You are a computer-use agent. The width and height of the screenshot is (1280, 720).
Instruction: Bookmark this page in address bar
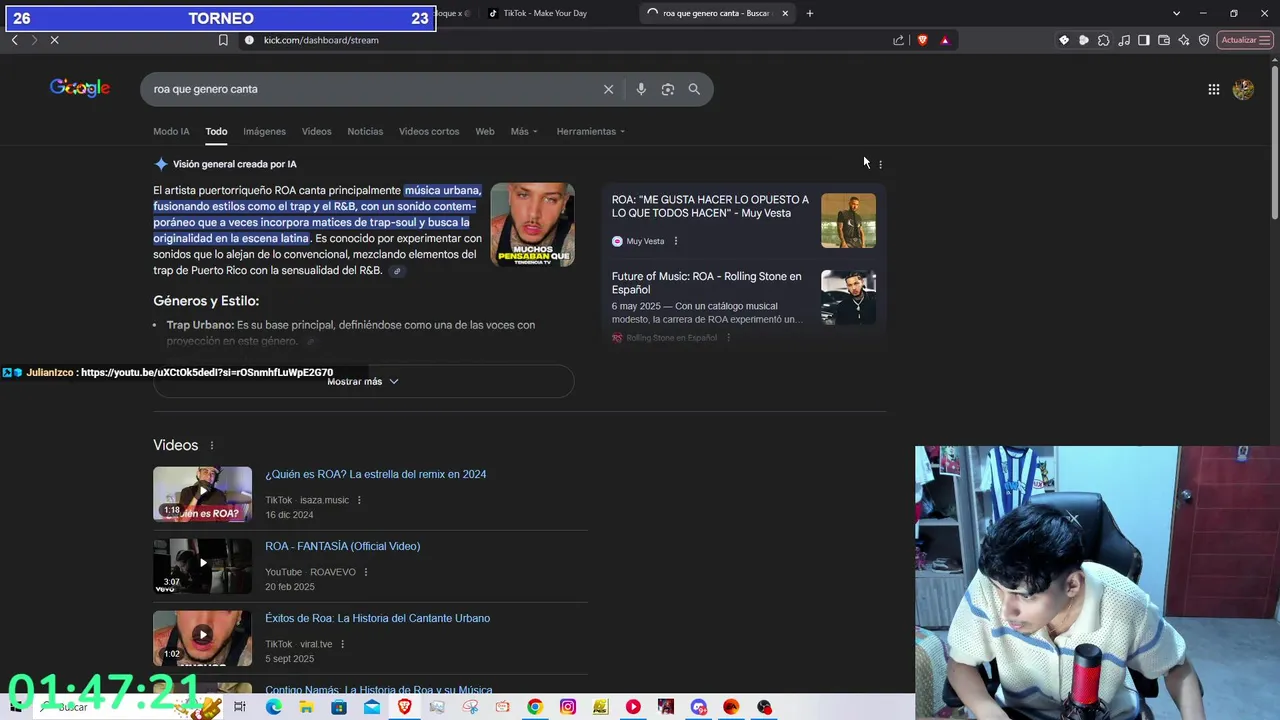[223, 40]
